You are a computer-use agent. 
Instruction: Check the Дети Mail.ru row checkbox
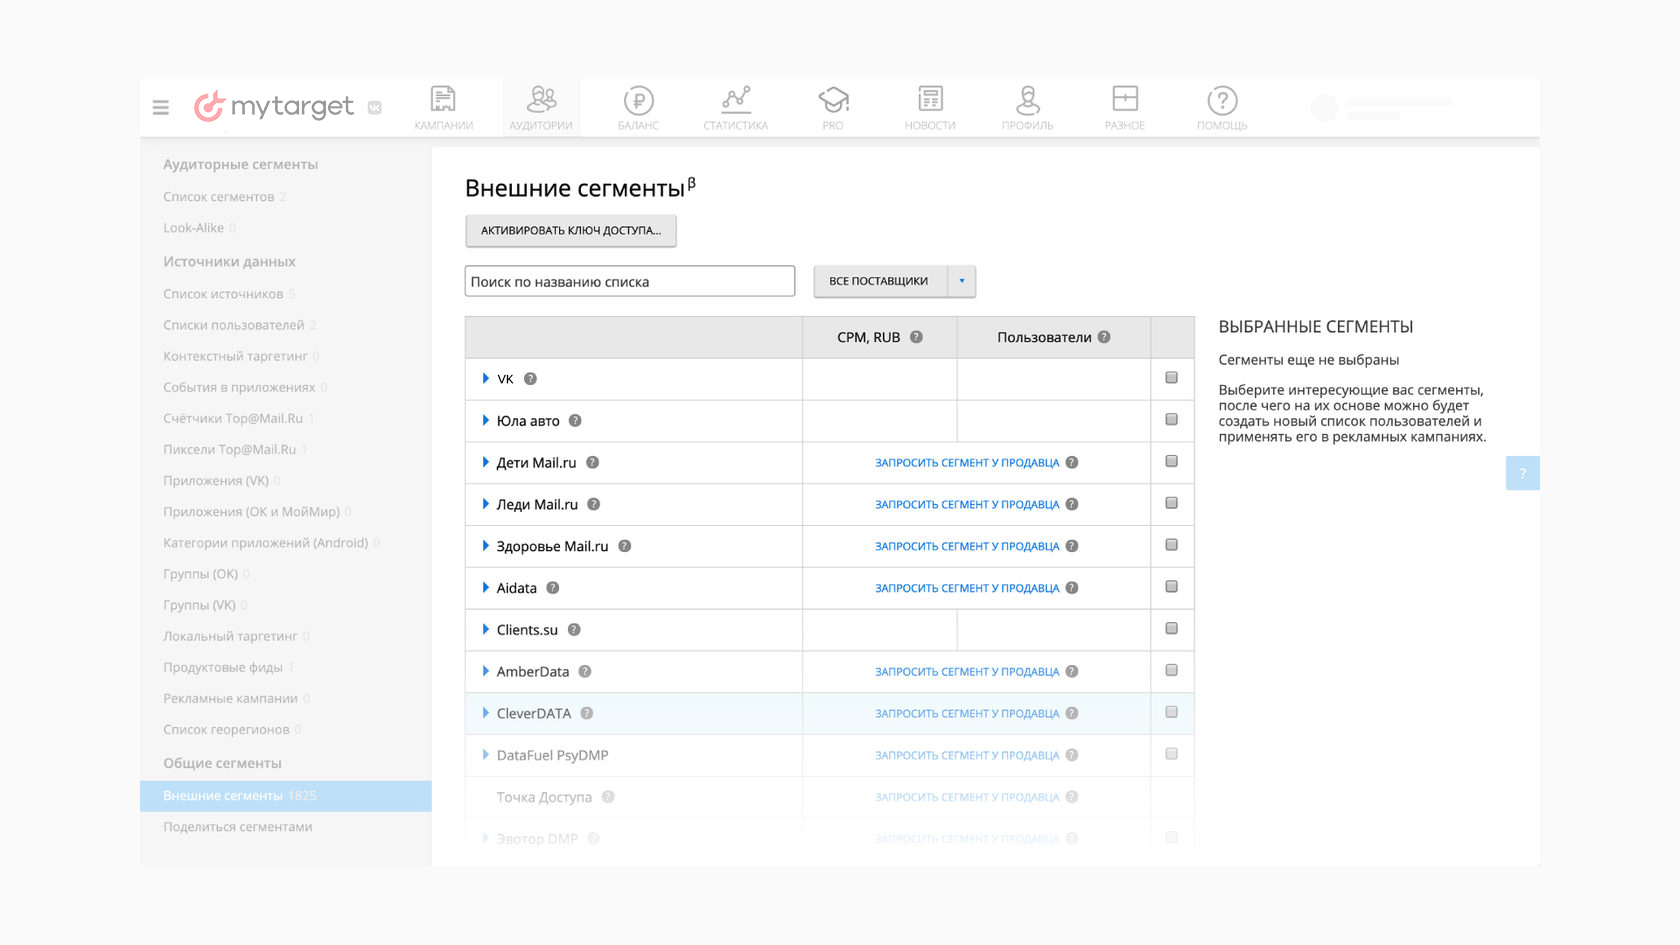(x=1171, y=462)
